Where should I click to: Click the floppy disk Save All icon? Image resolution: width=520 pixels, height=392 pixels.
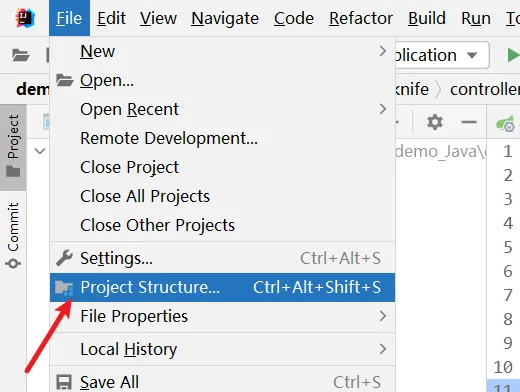pos(64,382)
